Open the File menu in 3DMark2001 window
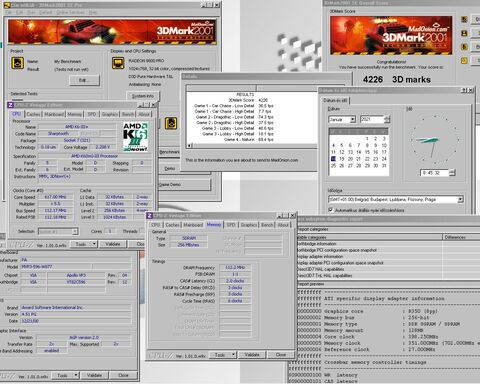This screenshot has height=384, width=480. pyautogui.click(x=8, y=12)
